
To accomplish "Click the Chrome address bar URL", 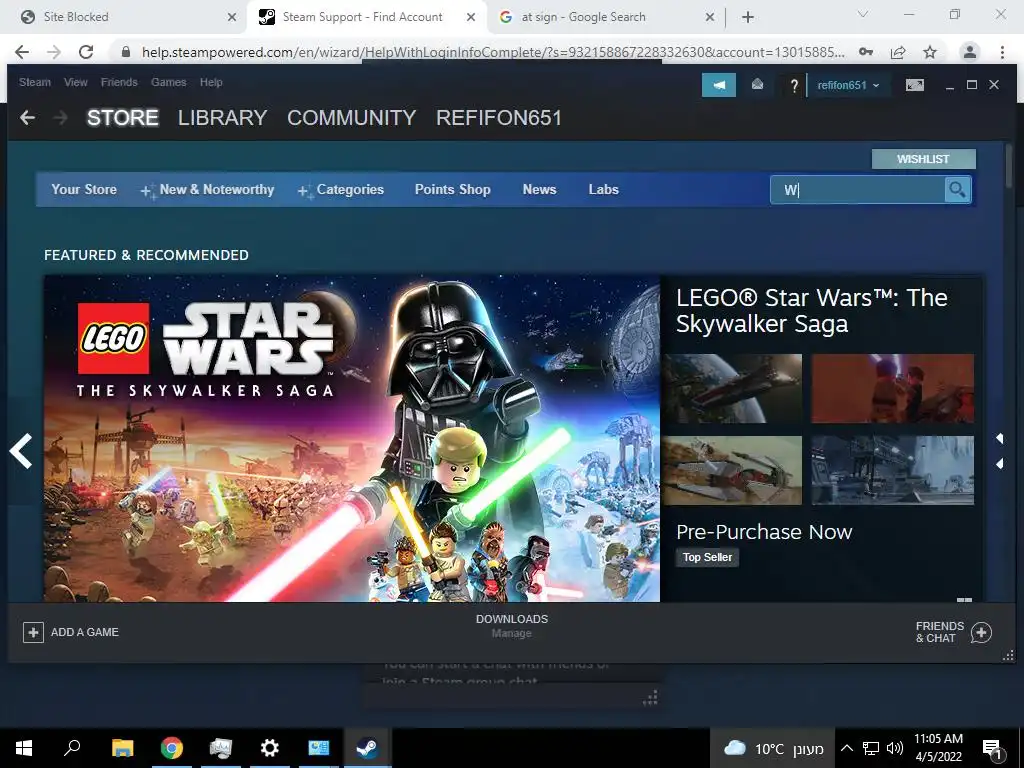I will click(x=493, y=52).
